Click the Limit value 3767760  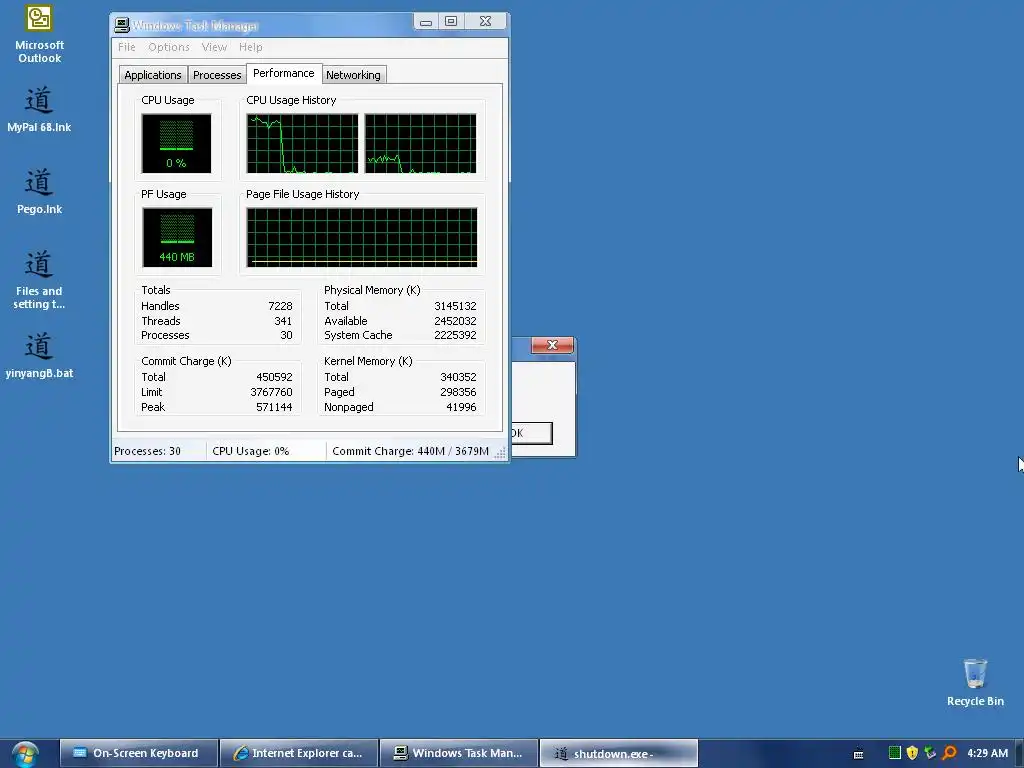point(271,392)
